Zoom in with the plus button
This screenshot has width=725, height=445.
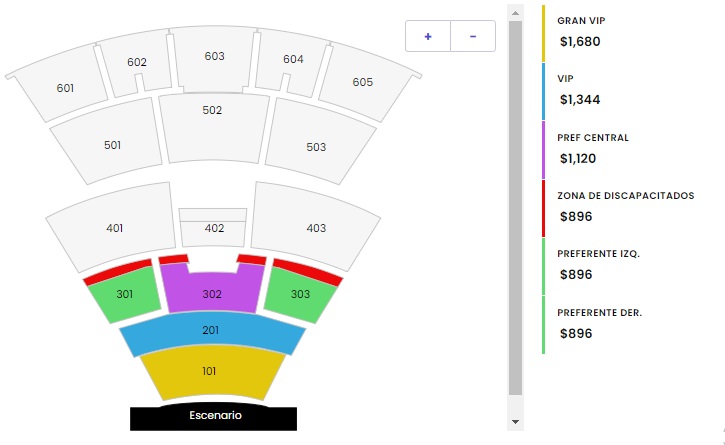[428, 36]
